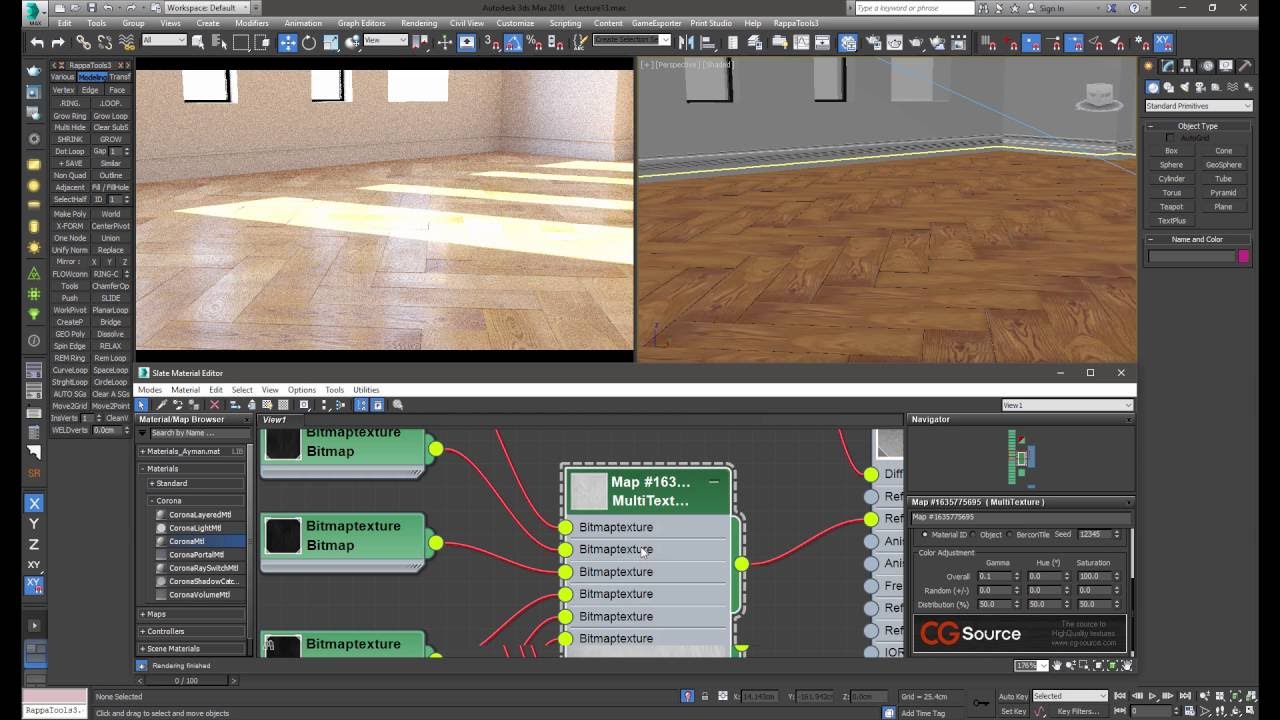This screenshot has height=720, width=1280.
Task: Click the time slider showing 0 / 100
Action: pyautogui.click(x=186, y=680)
